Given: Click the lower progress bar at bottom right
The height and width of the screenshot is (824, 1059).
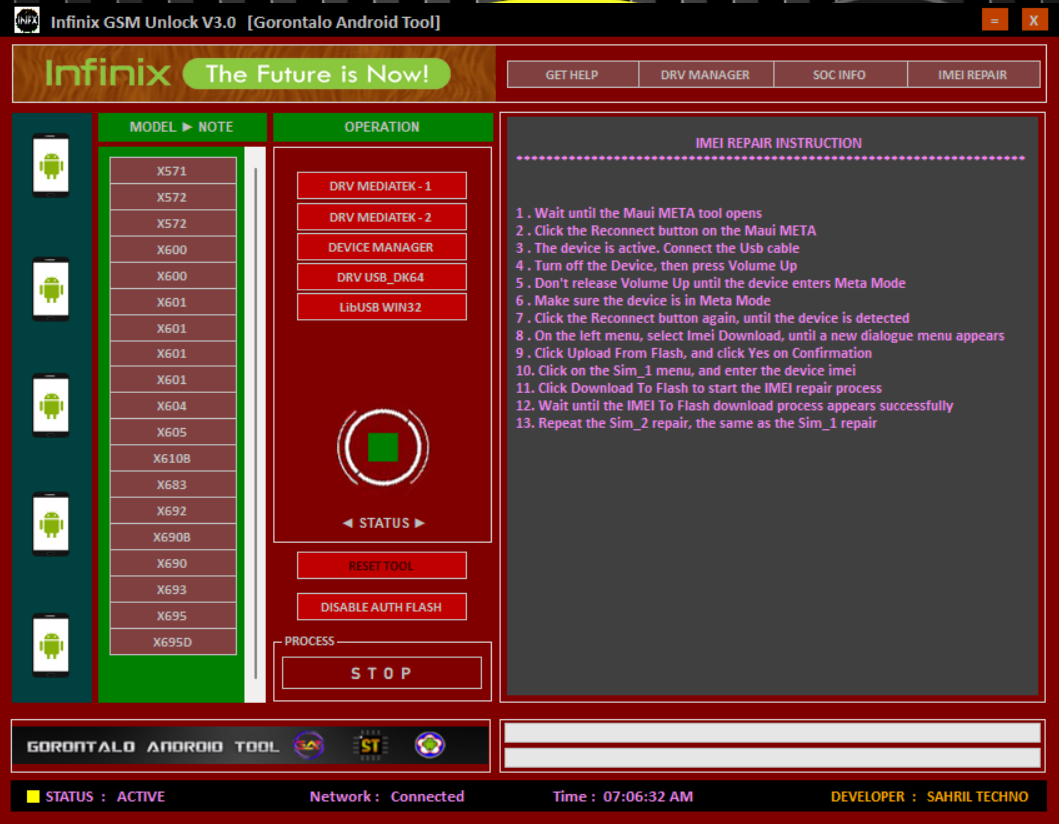Looking at the screenshot, I should pyautogui.click(x=772, y=758).
